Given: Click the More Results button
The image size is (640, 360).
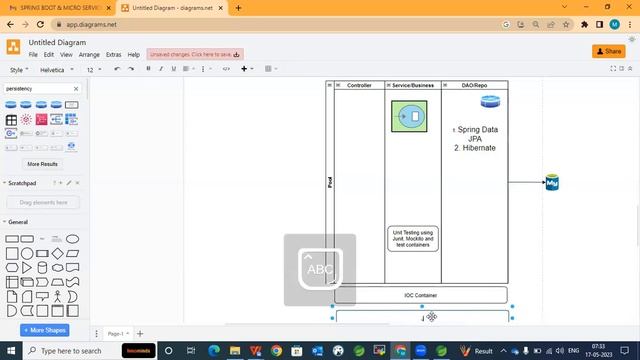Looking at the screenshot, I should [x=42, y=164].
